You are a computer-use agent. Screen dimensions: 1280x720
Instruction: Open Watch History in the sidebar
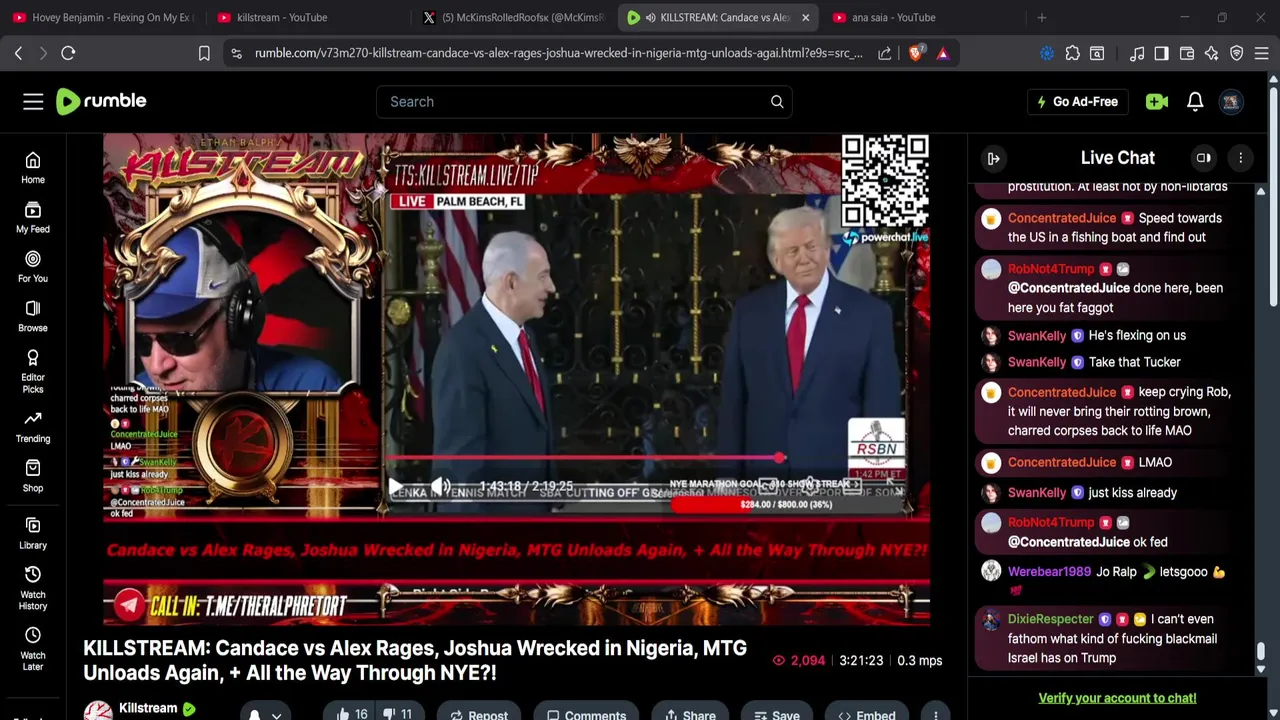(33, 588)
